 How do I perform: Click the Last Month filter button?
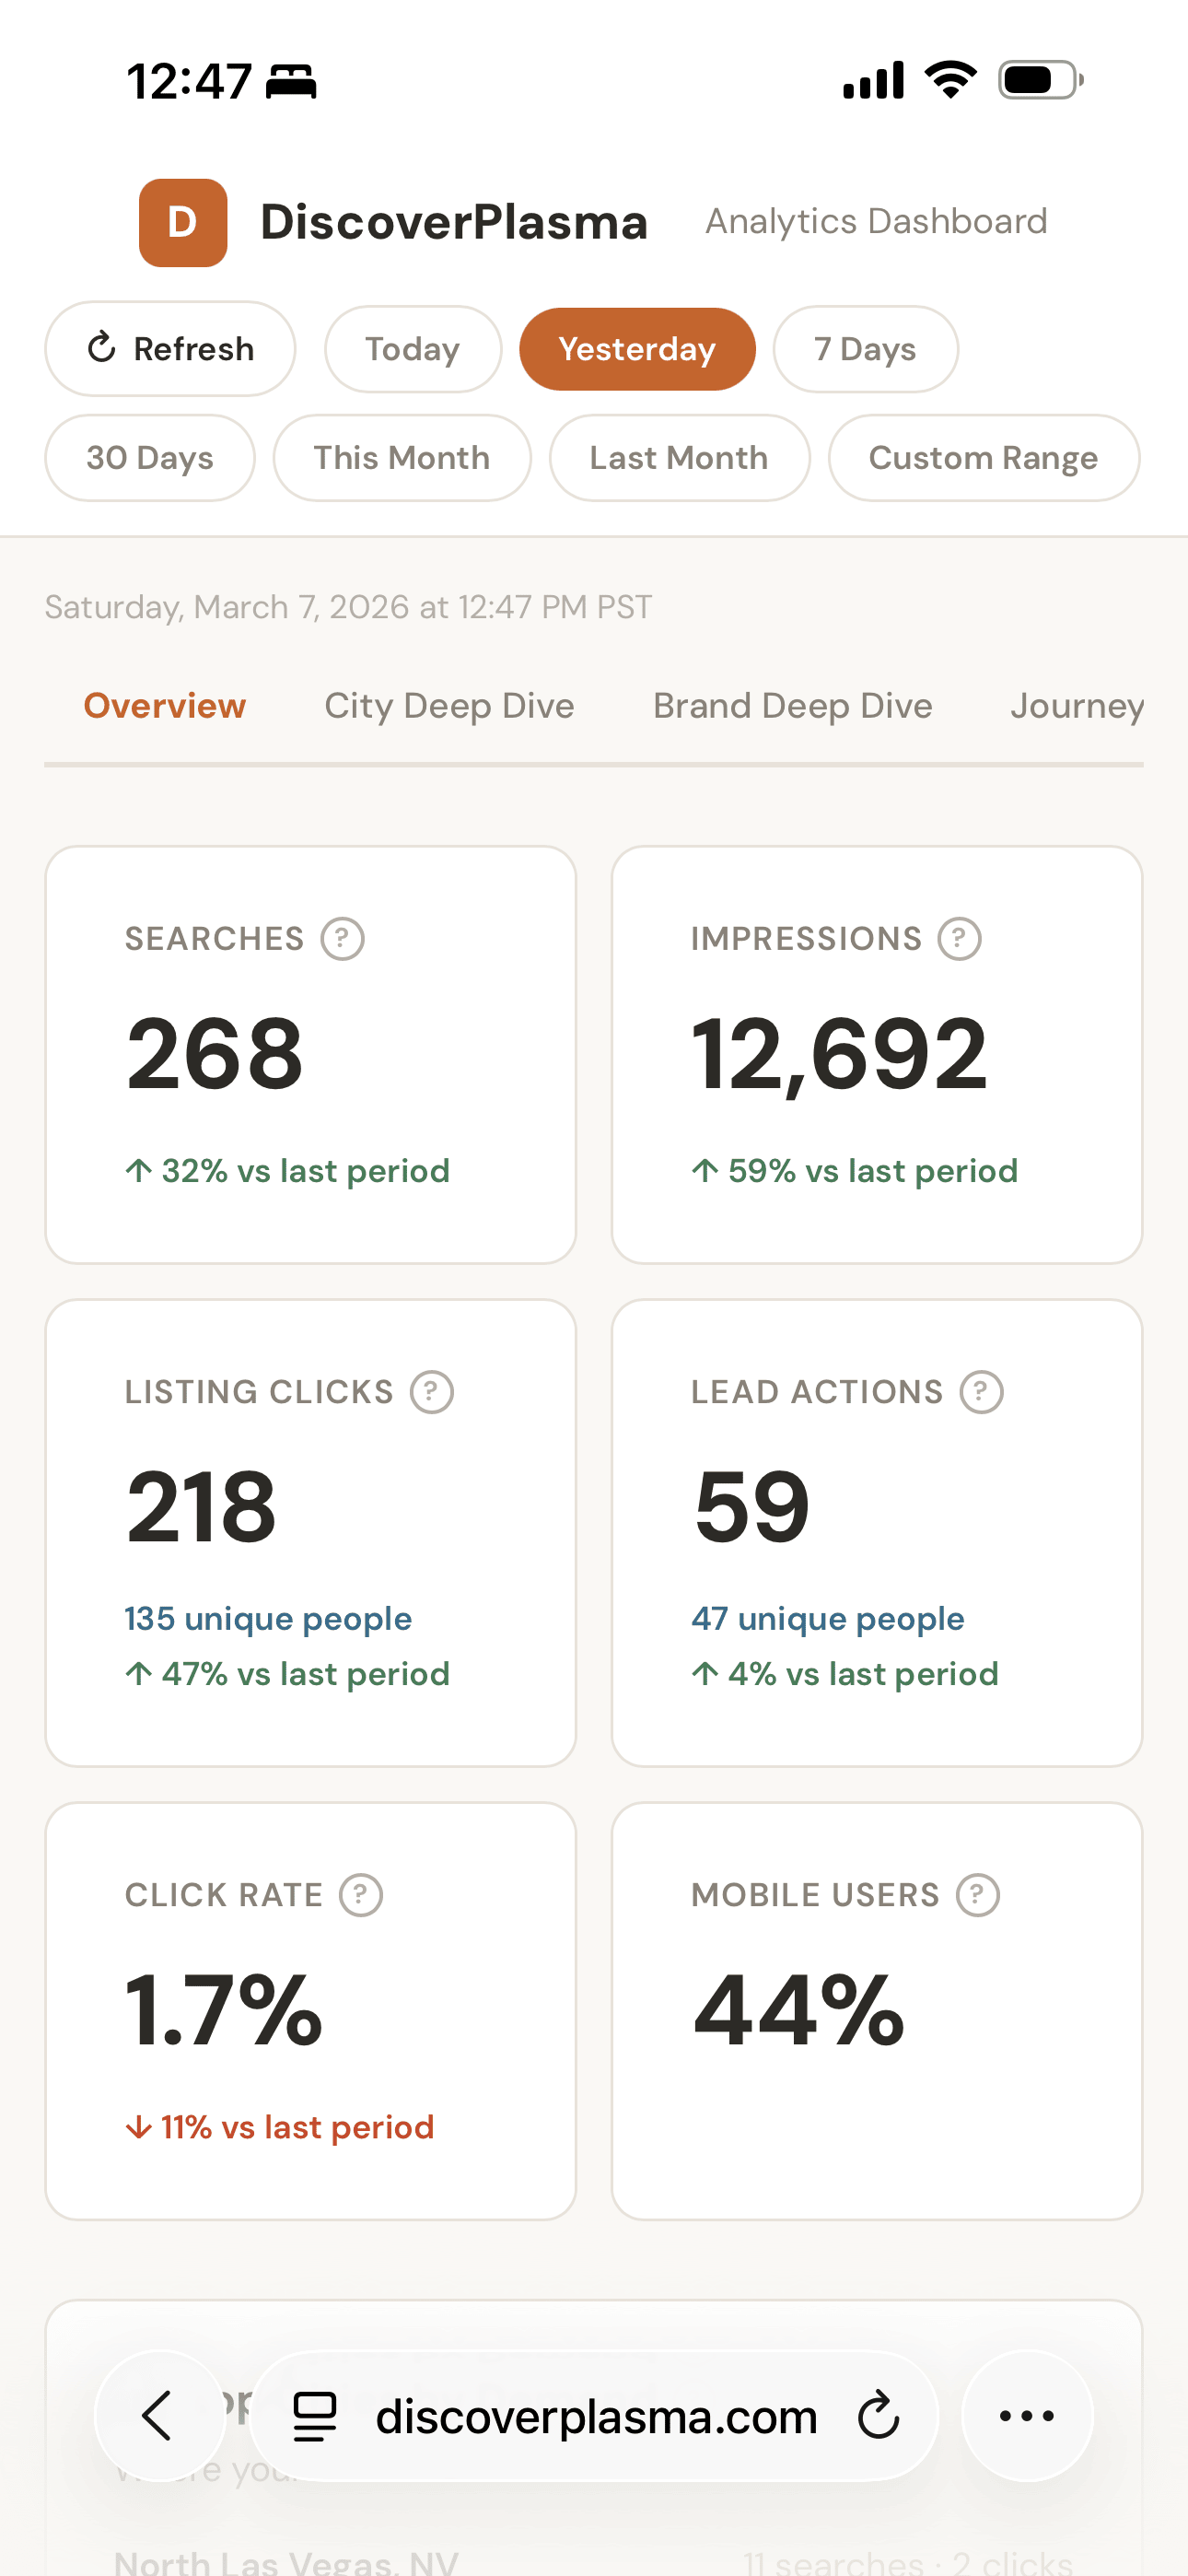click(x=679, y=458)
